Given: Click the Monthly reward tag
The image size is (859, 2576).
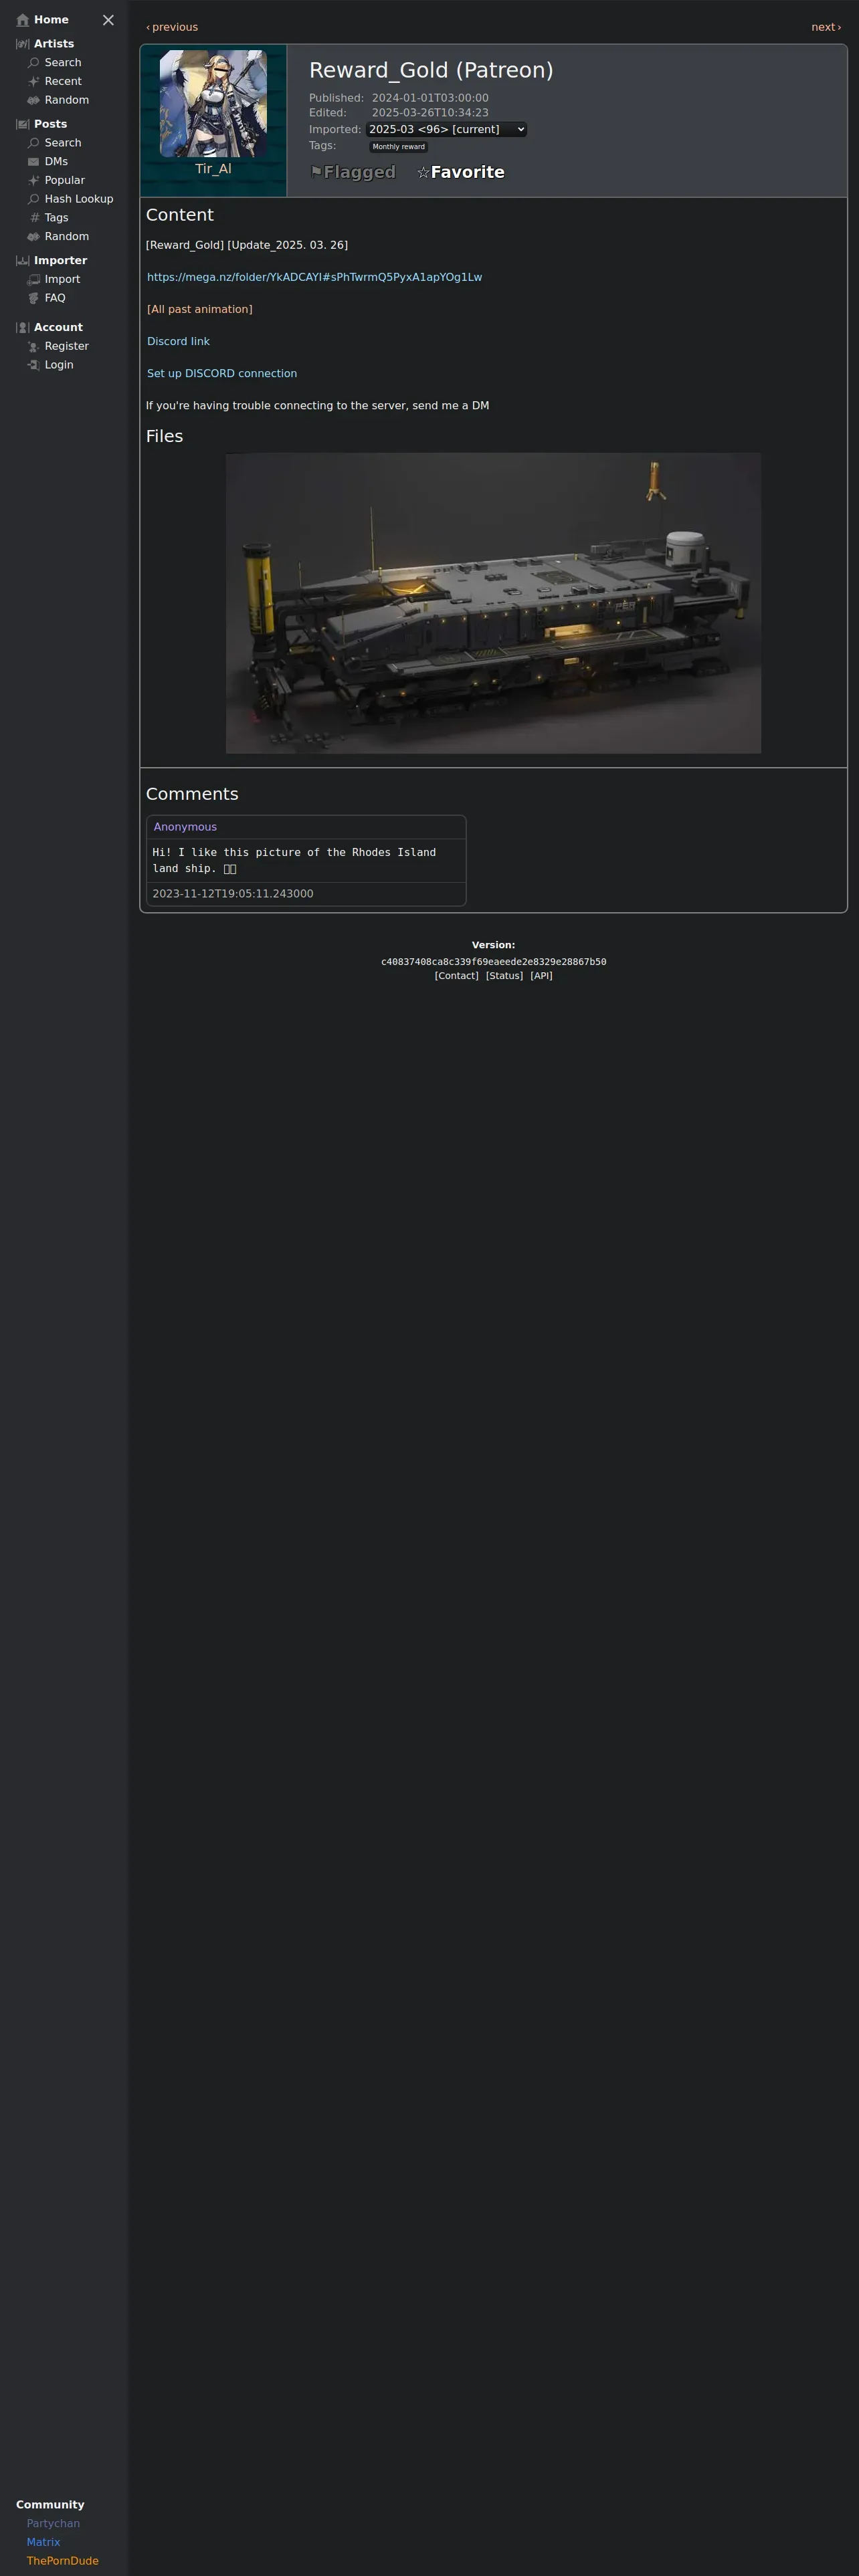Looking at the screenshot, I should click(x=399, y=147).
